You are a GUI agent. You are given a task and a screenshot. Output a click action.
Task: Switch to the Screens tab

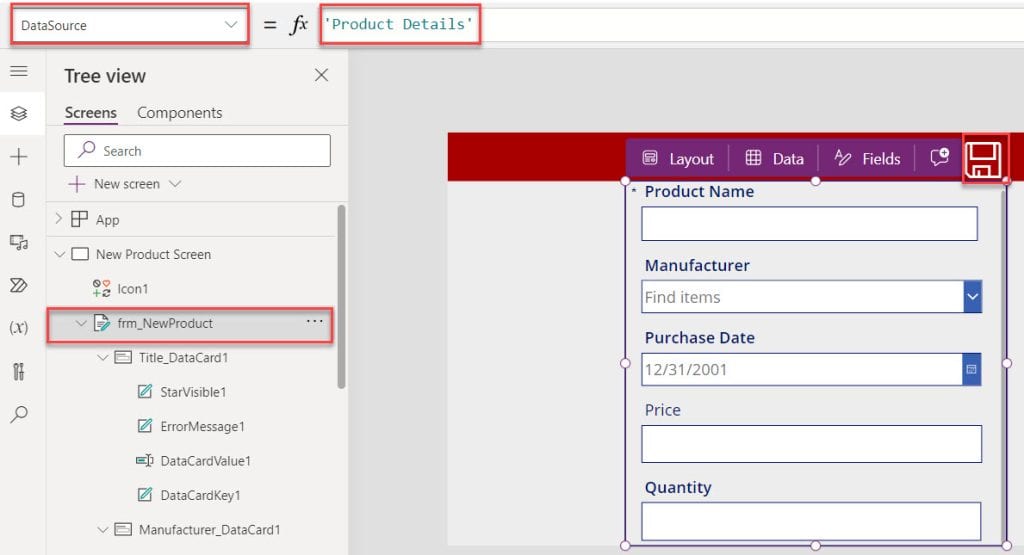tap(91, 113)
